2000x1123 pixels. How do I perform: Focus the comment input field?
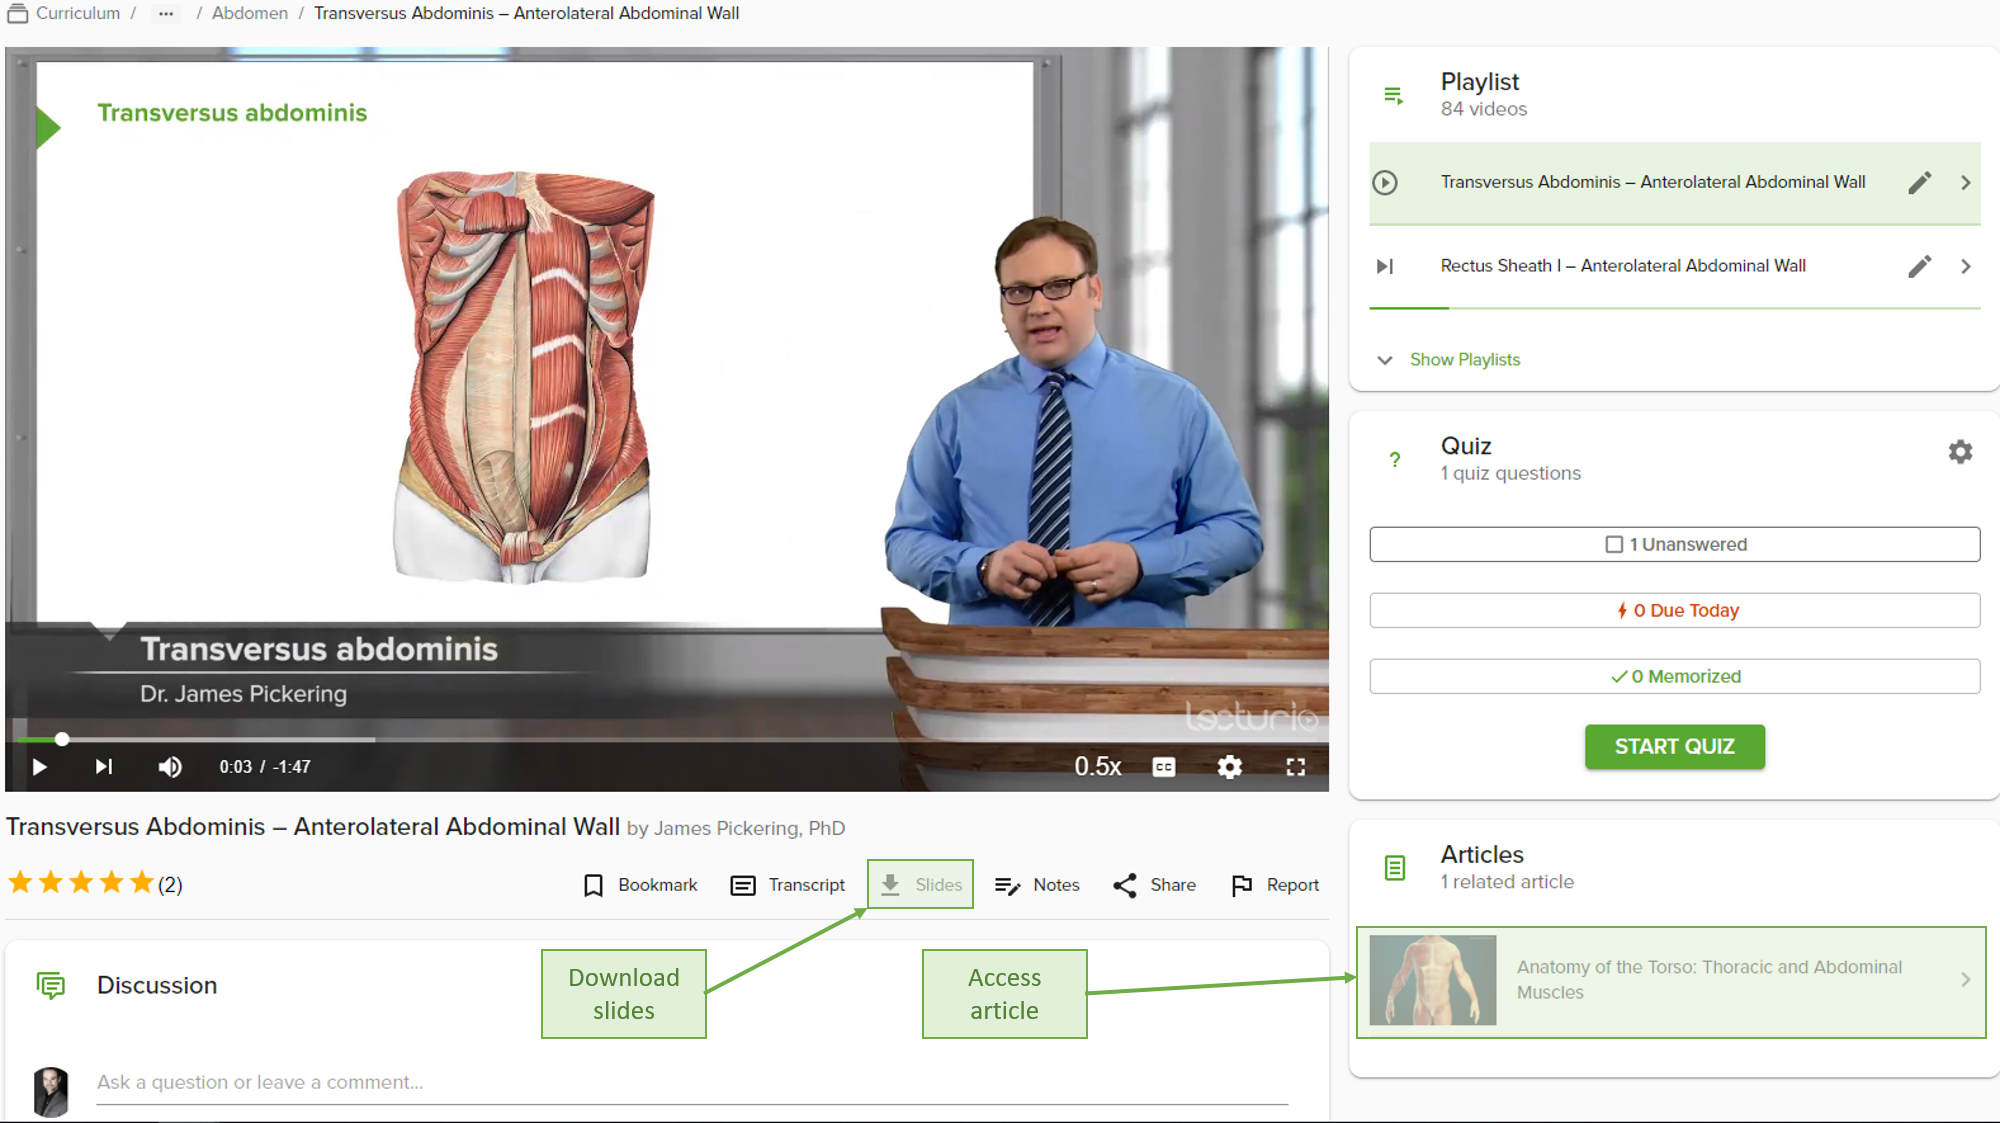tap(692, 1083)
